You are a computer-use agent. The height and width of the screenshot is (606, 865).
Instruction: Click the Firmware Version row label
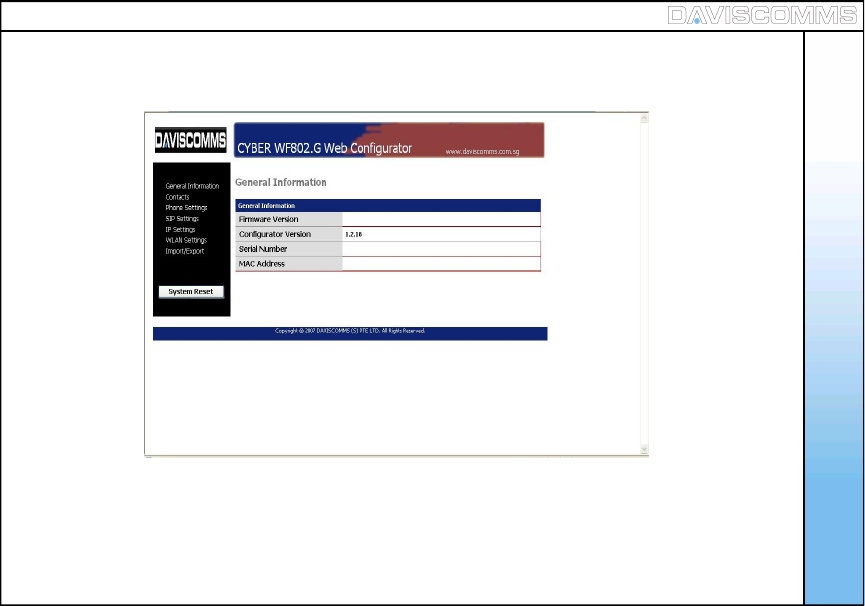(268, 219)
